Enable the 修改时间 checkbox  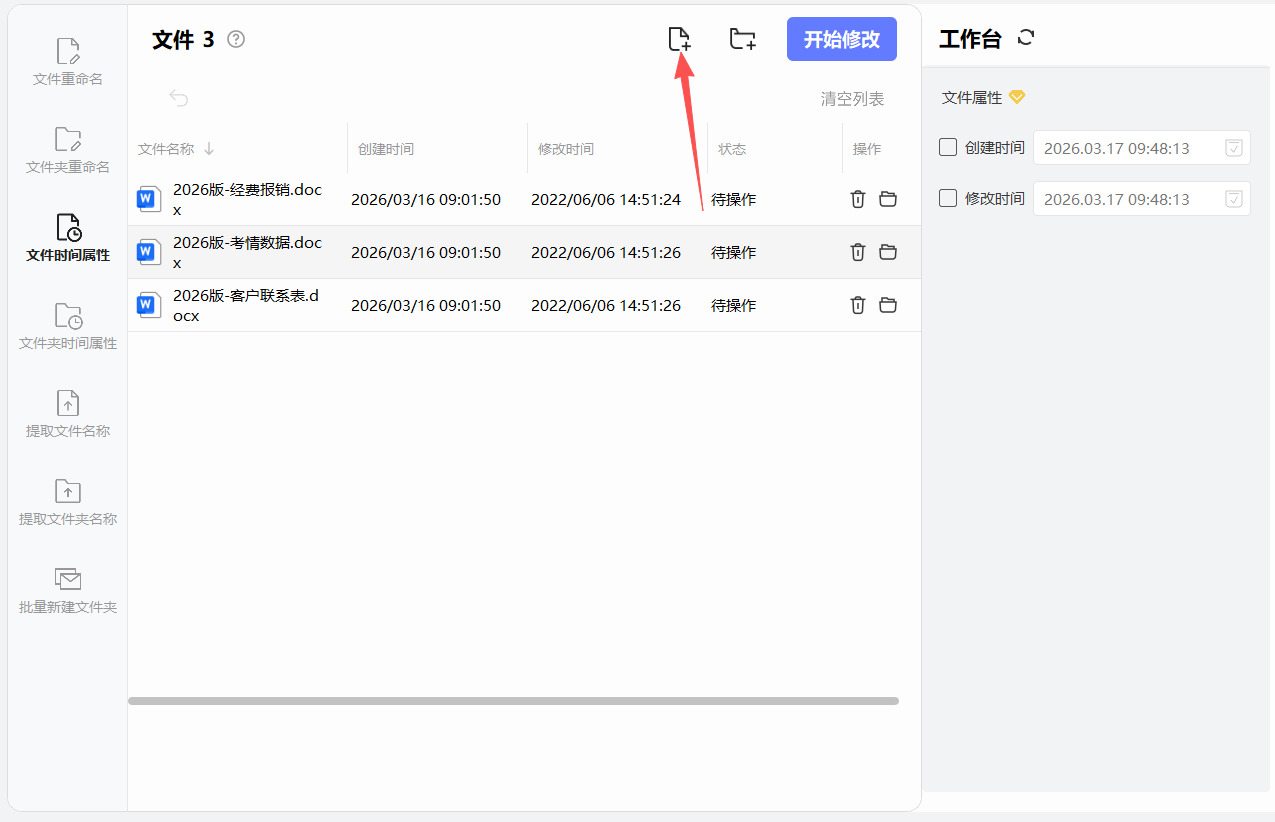click(x=948, y=198)
